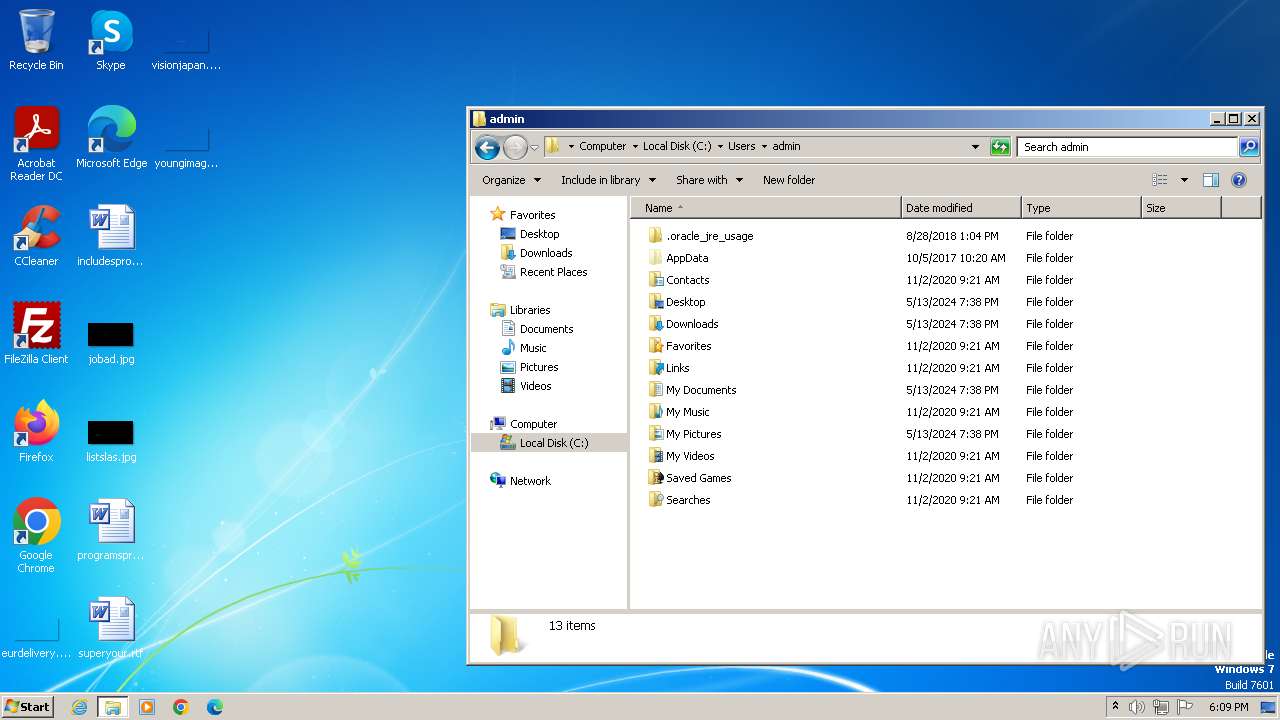Select the Saved Games folder row

click(698, 478)
